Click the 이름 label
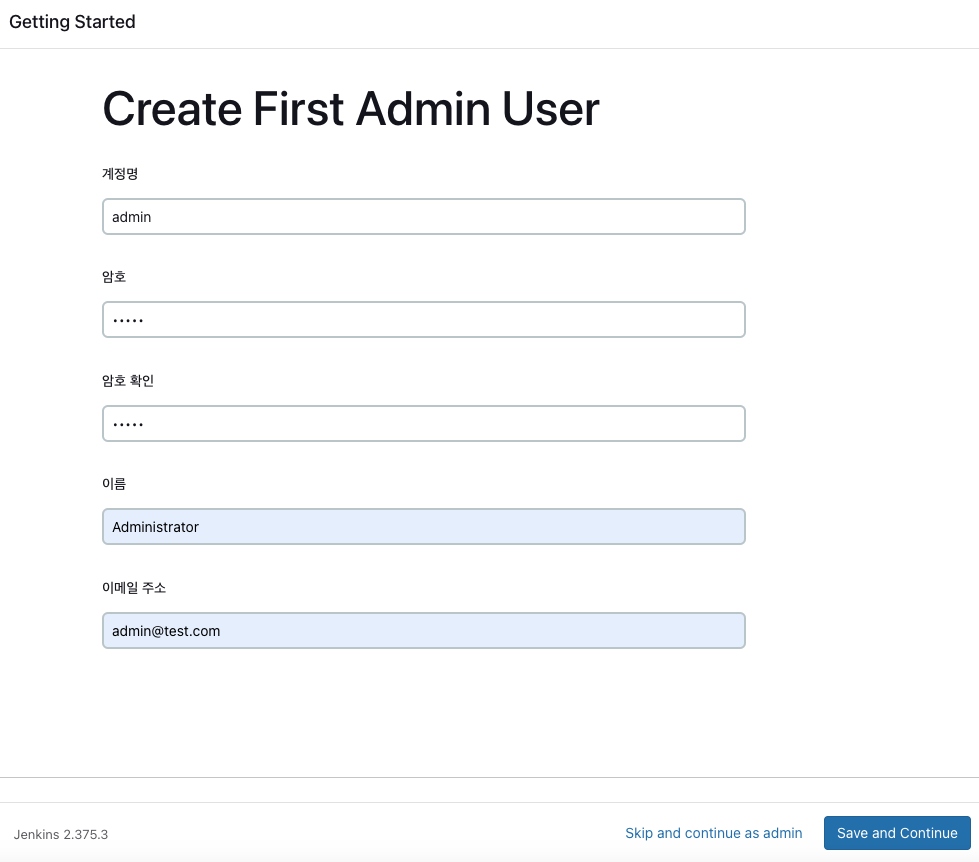The height and width of the screenshot is (862, 979). [114, 484]
